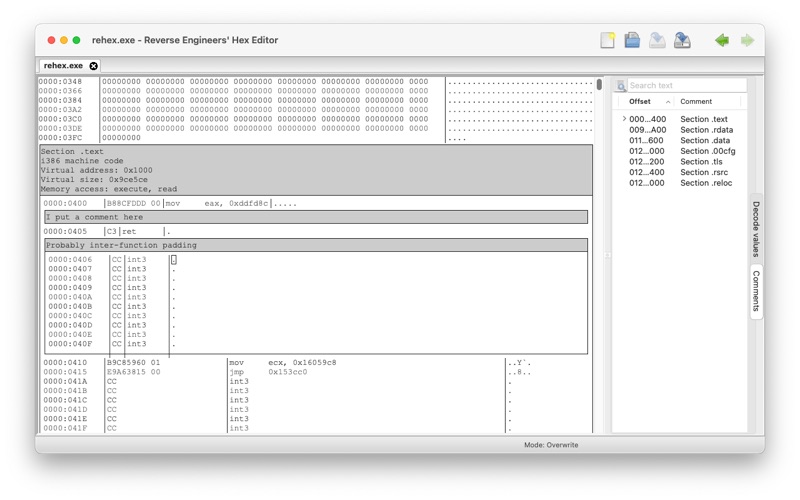The image size is (800, 500).
Task: Focus the Search text field
Action: [687, 85]
